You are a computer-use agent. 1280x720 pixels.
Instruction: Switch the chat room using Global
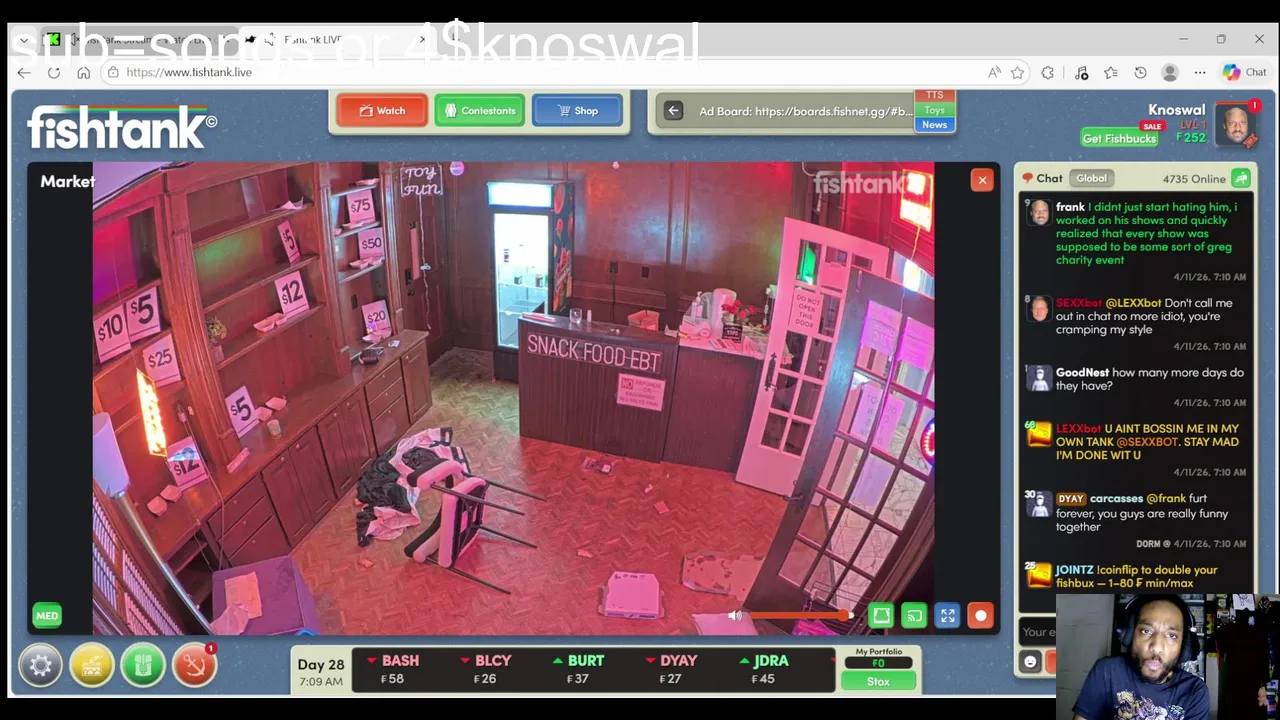click(1091, 178)
